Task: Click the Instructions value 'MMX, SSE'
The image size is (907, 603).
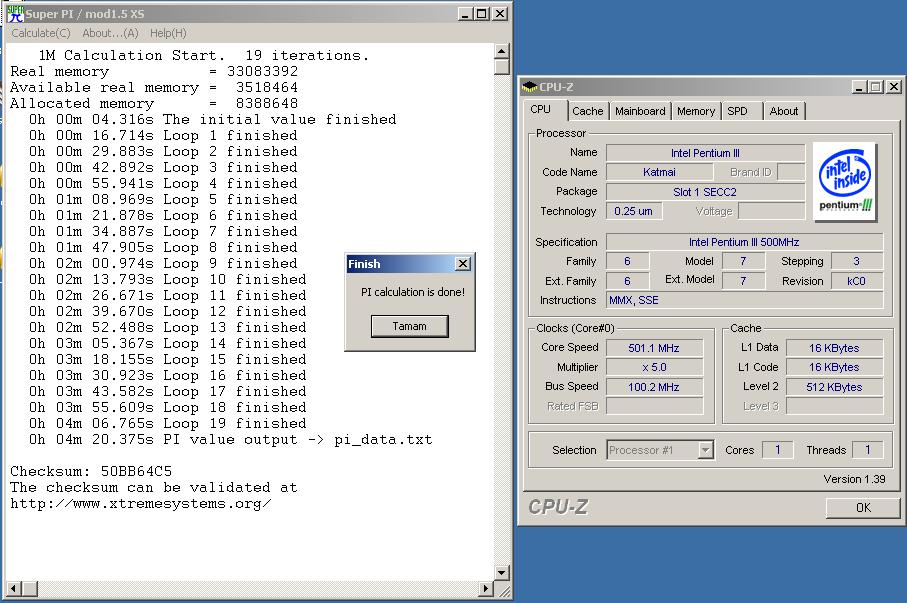Action: (744, 300)
